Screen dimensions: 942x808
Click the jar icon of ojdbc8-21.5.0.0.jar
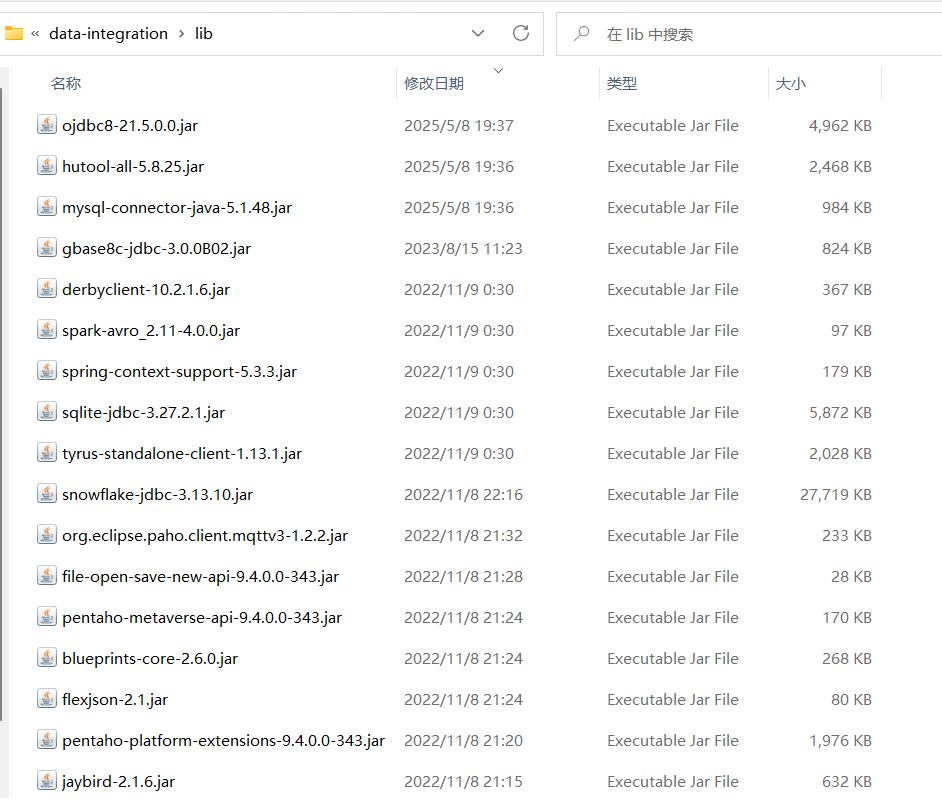(47, 124)
